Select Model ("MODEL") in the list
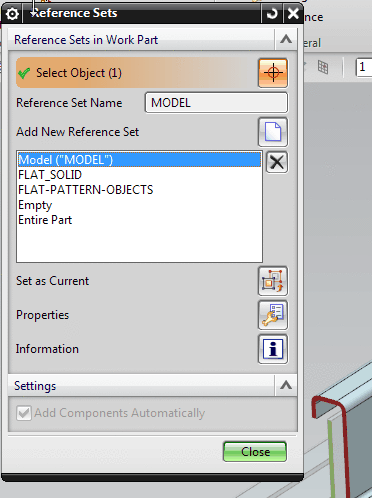Image resolution: width=372 pixels, height=498 pixels. pos(139,160)
